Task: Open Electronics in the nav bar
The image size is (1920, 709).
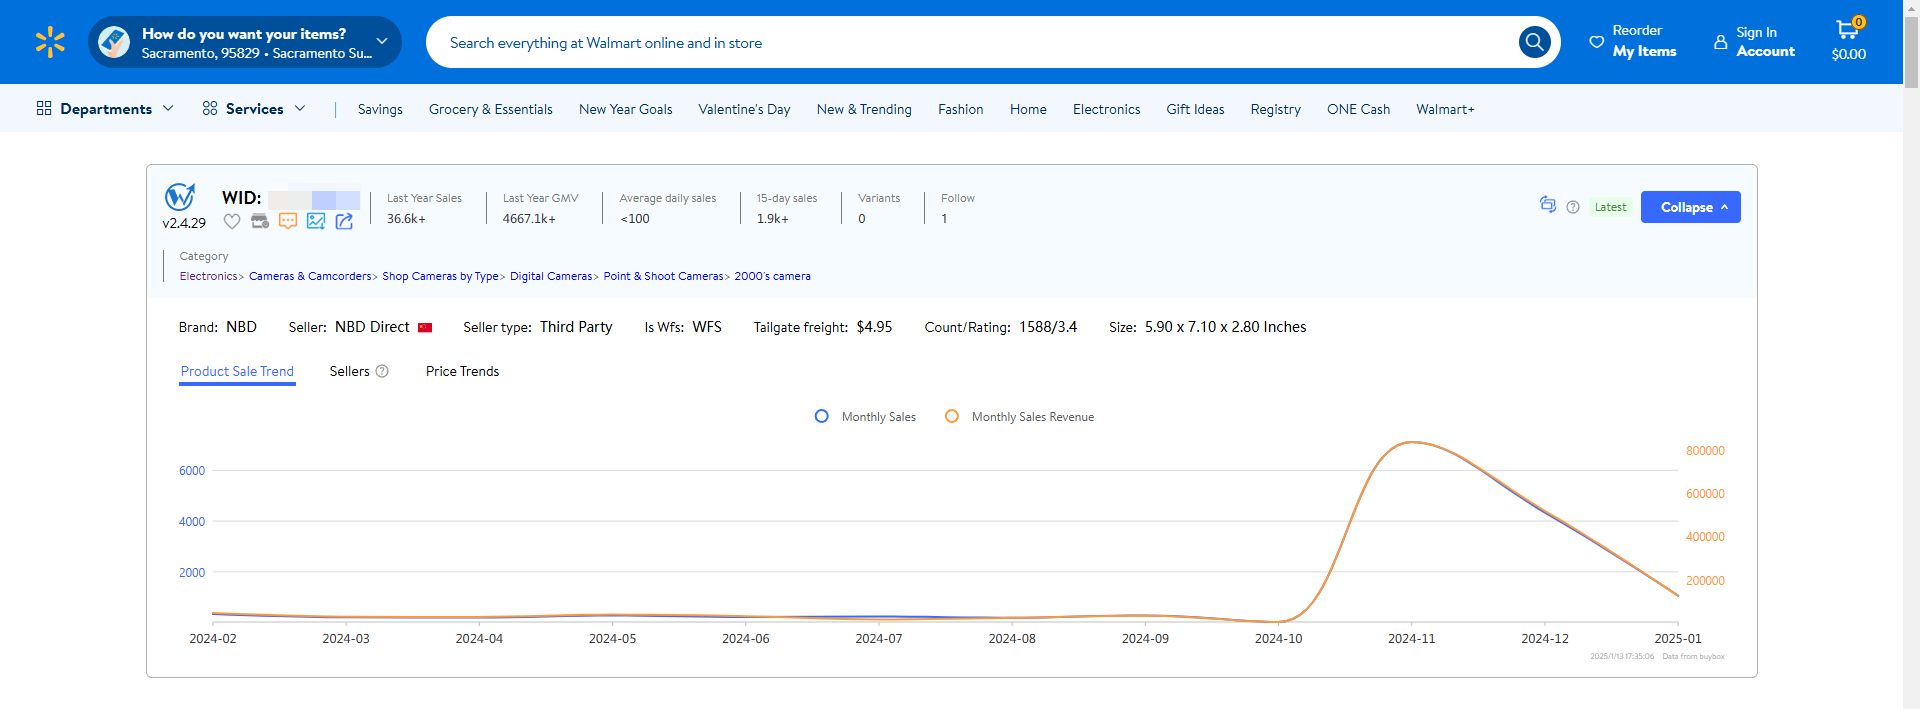Action: pos(1106,109)
